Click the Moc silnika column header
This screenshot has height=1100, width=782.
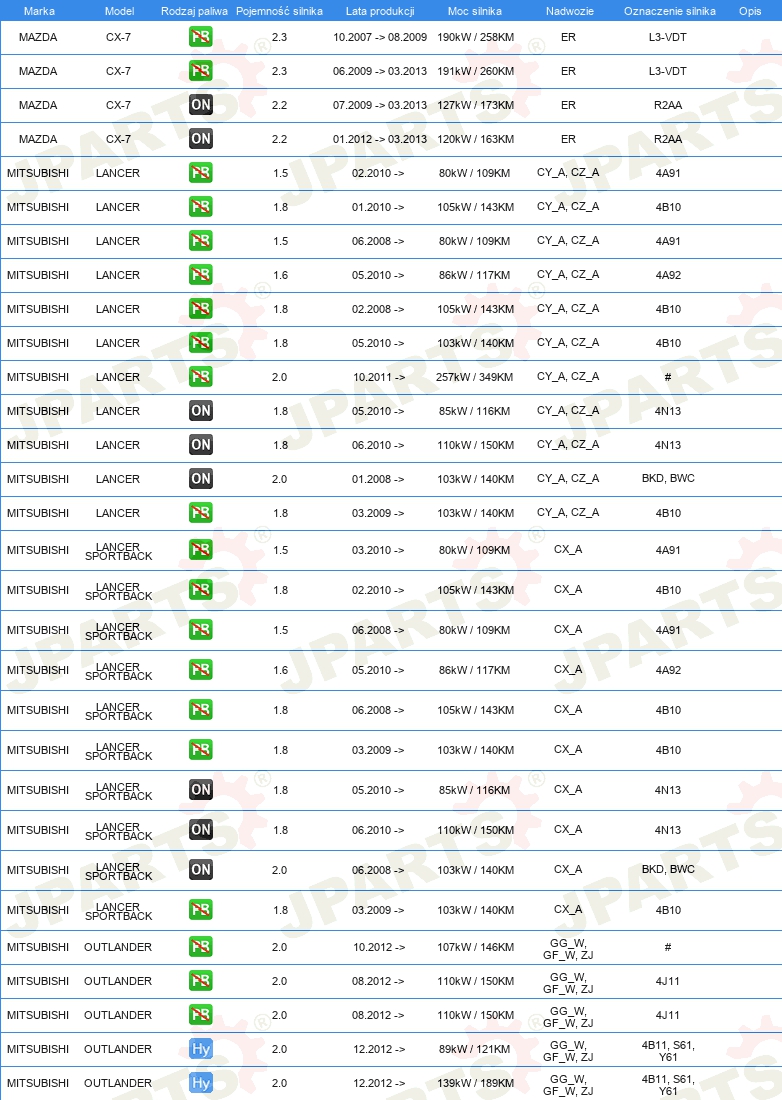pyautogui.click(x=475, y=11)
